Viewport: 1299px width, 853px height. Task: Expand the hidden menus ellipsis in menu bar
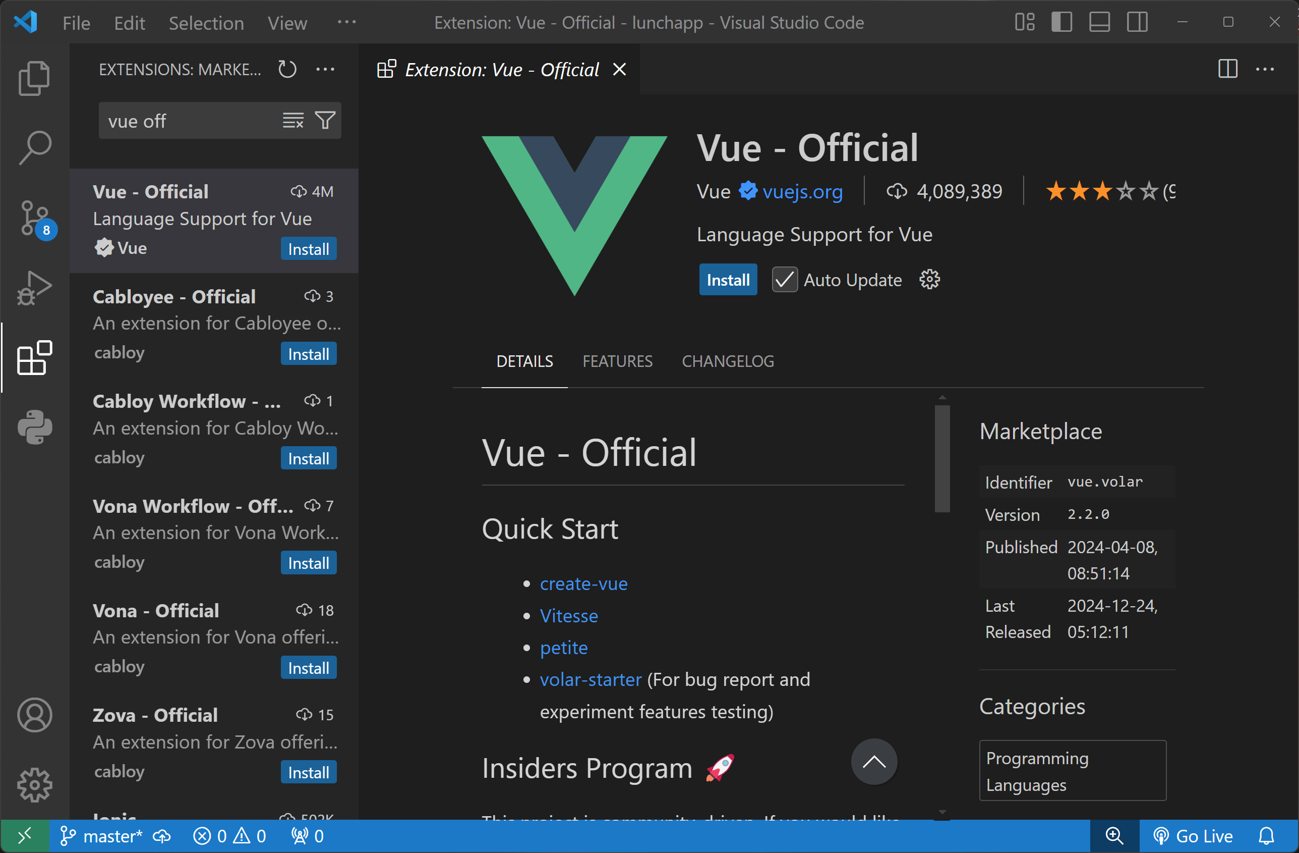pyautogui.click(x=346, y=22)
